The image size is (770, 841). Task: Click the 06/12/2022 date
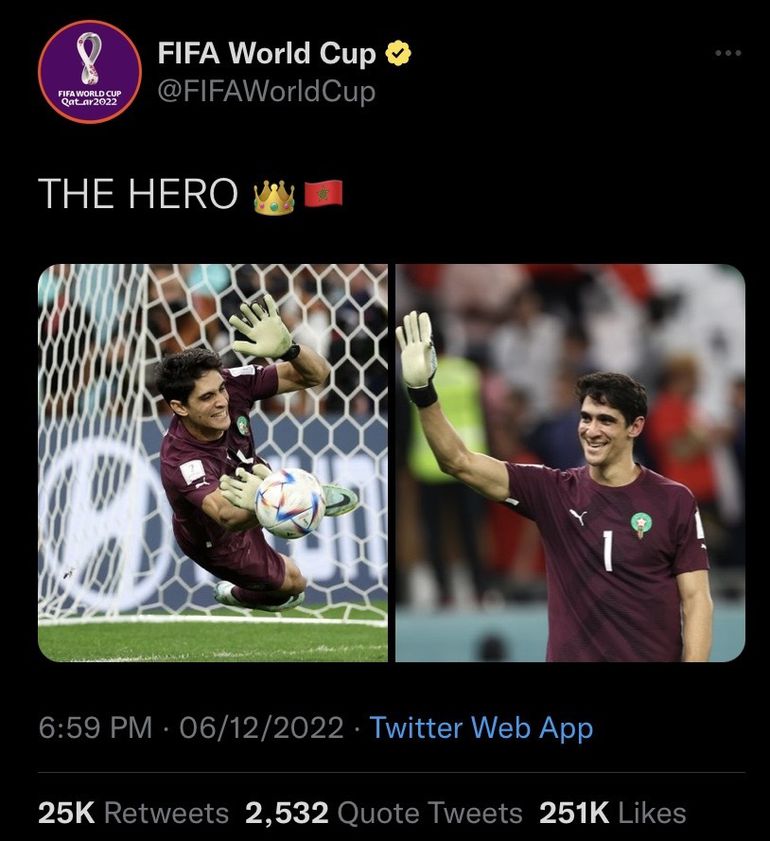(261, 727)
